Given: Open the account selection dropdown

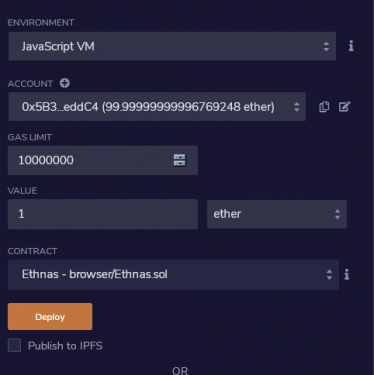Looking at the screenshot, I should pyautogui.click(x=157, y=107).
